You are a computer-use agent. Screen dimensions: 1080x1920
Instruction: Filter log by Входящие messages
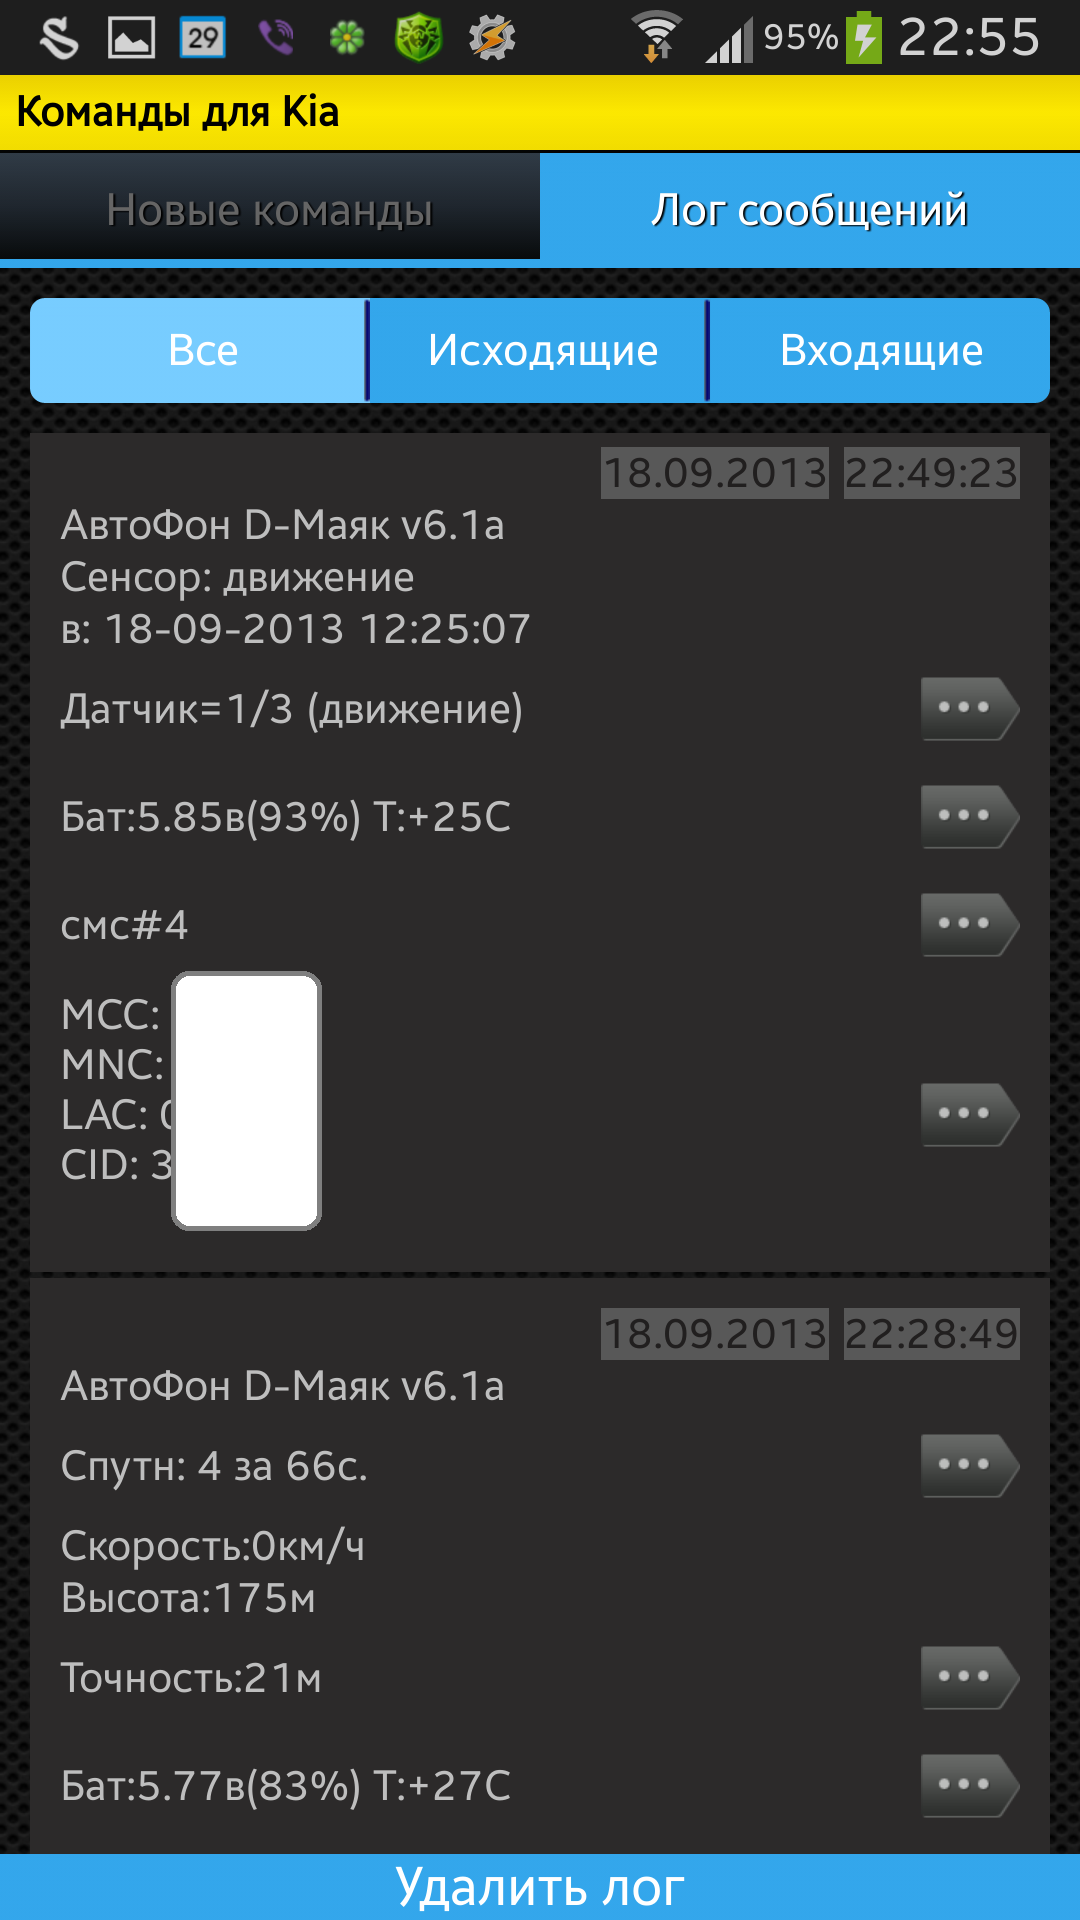point(881,351)
